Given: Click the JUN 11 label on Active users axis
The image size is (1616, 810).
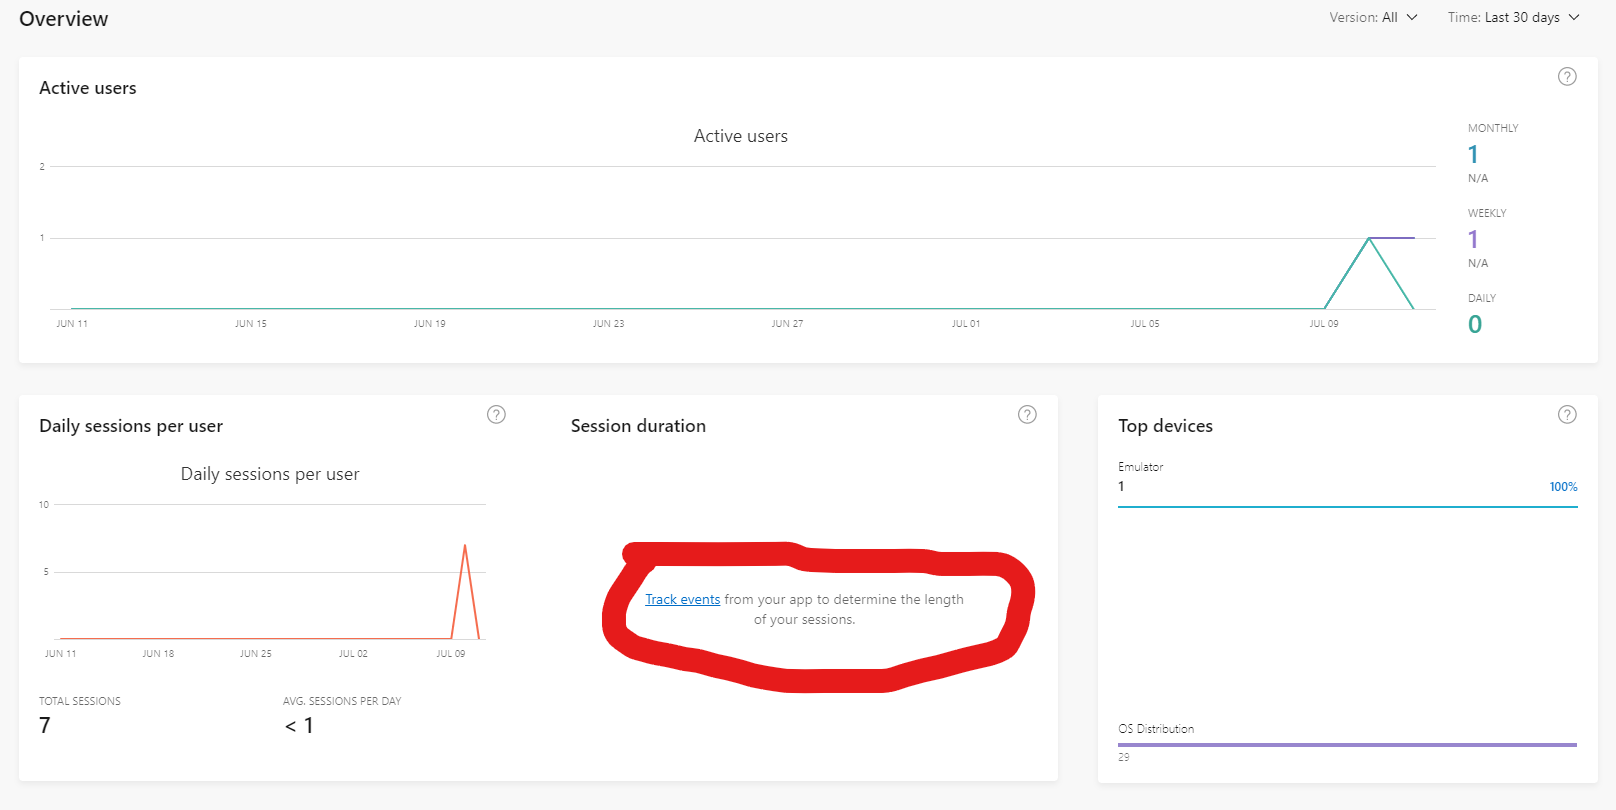Looking at the screenshot, I should [72, 324].
